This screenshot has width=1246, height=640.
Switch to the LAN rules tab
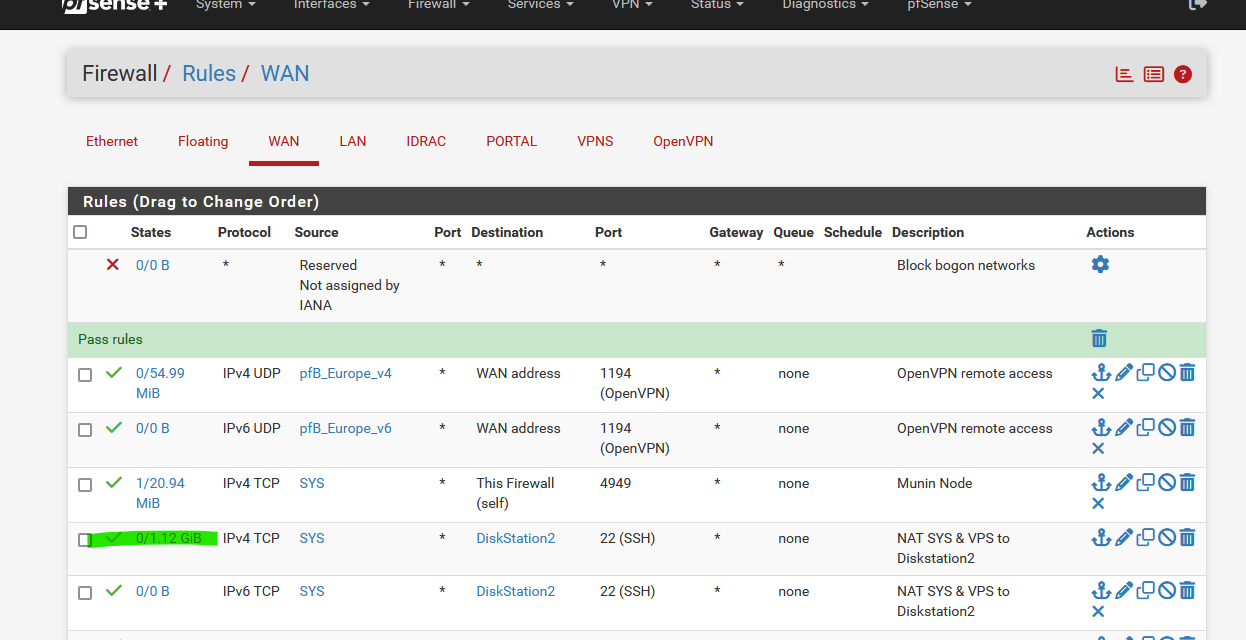[x=353, y=141]
